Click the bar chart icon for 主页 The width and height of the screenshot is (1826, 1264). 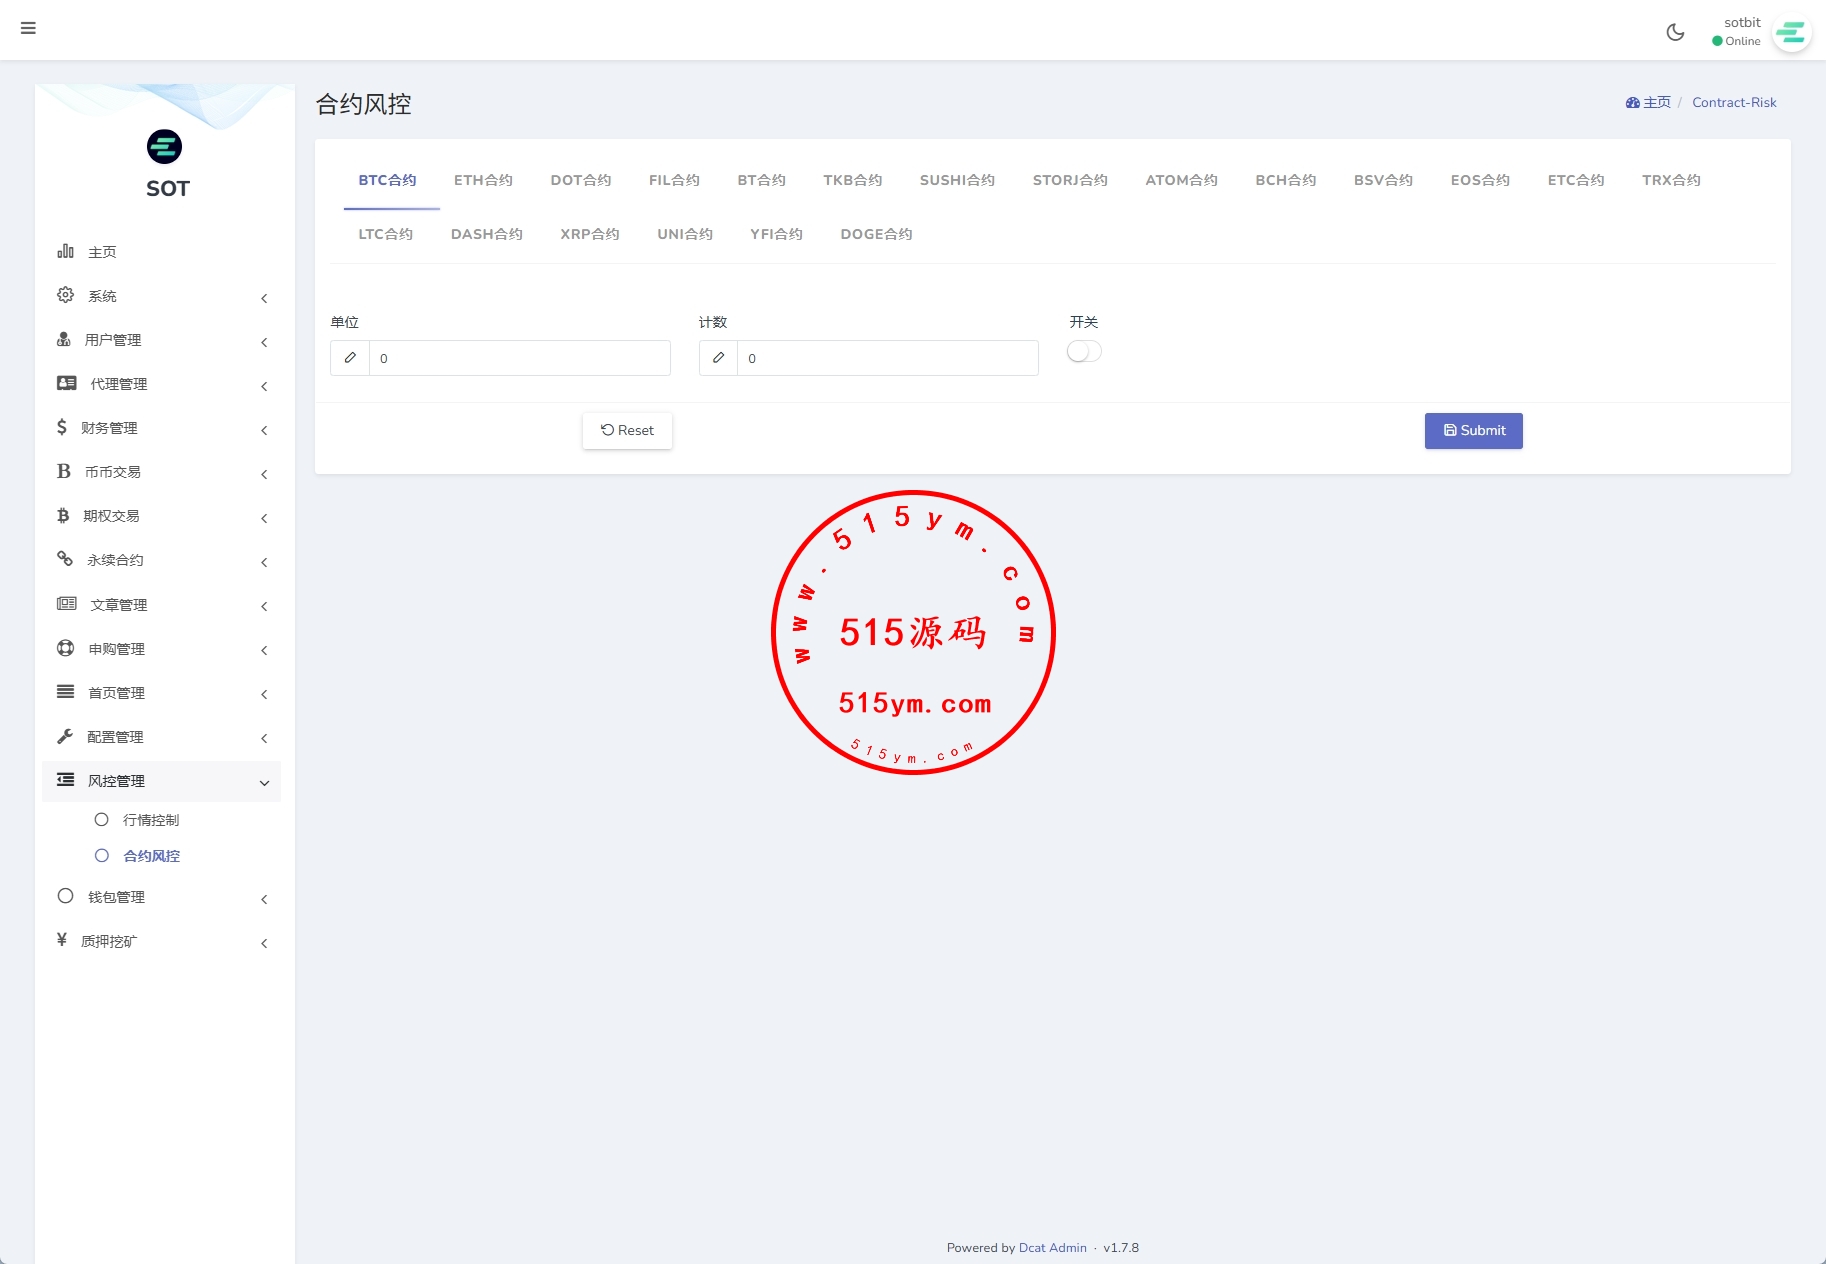[x=66, y=251]
